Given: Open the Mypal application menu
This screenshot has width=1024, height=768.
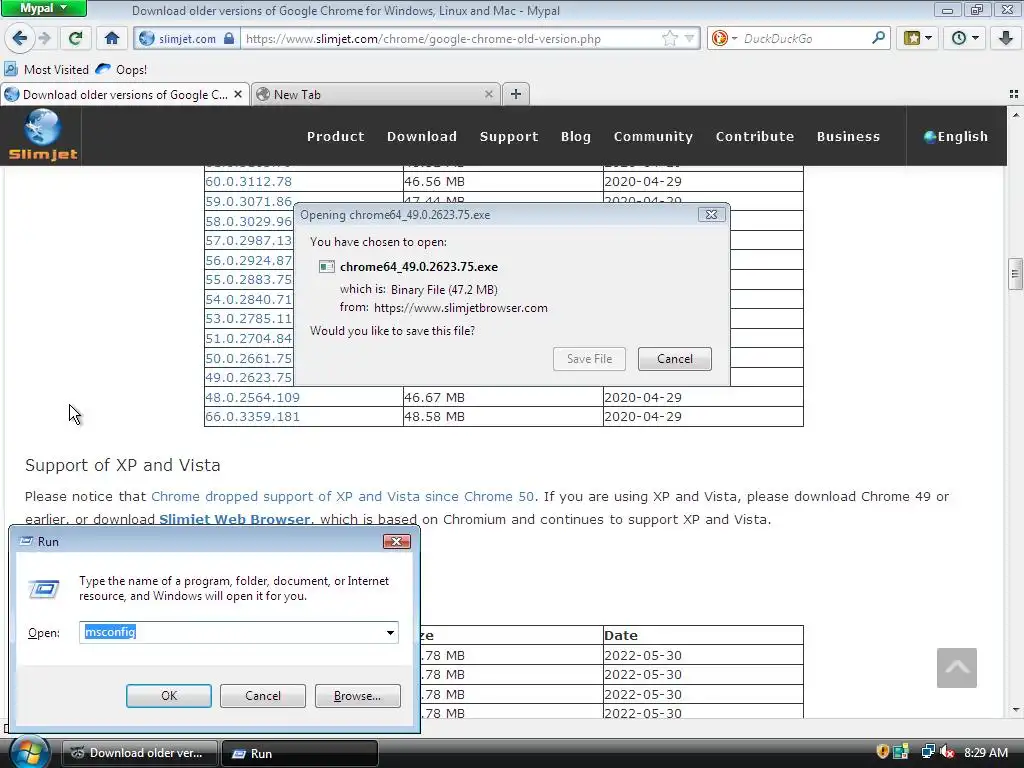Looking at the screenshot, I should [44, 8].
